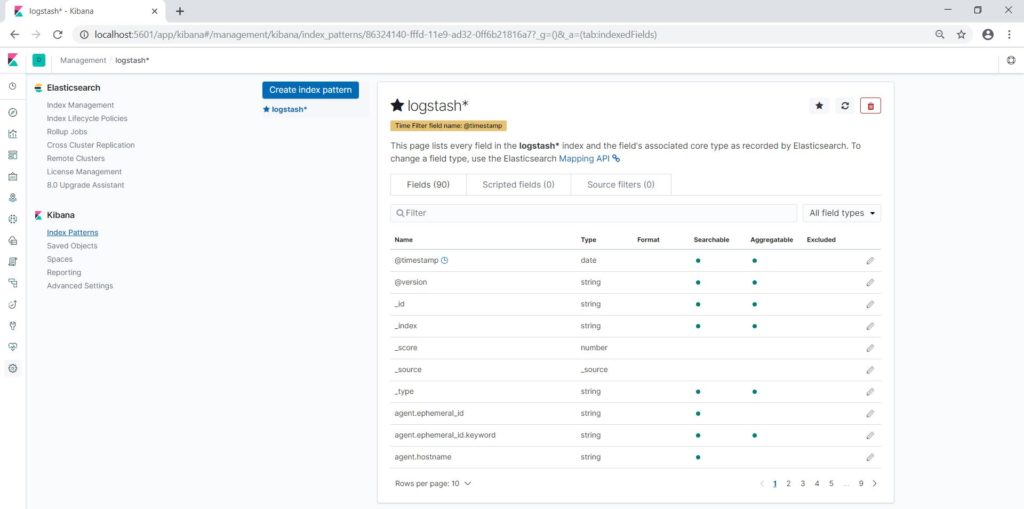Expand the Rows per page selector
Image resolution: width=1024 pixels, height=509 pixels.
pyautogui.click(x=433, y=483)
